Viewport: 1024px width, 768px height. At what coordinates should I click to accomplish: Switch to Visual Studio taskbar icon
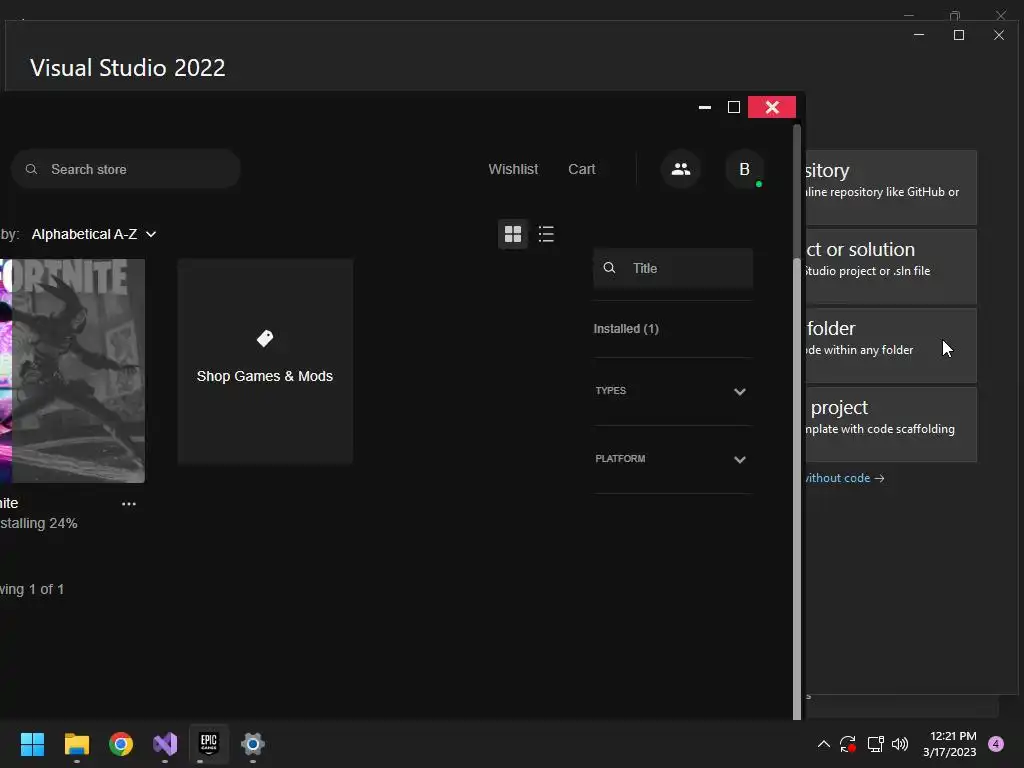click(165, 744)
